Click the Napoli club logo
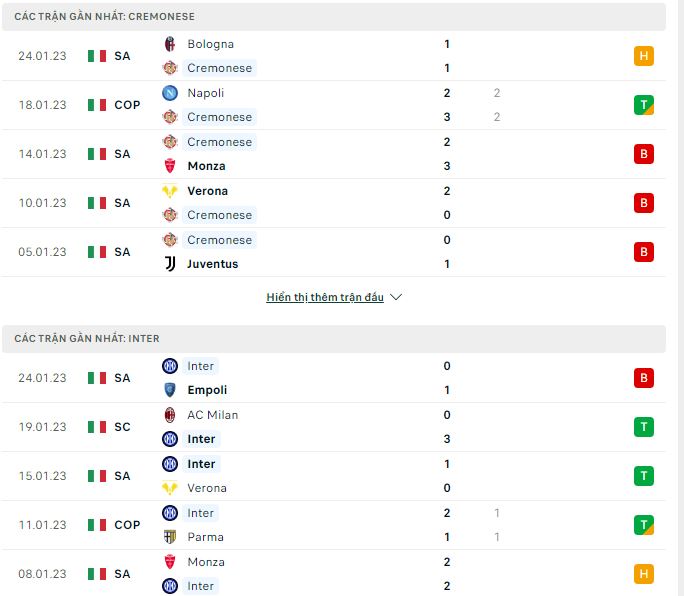The width and height of the screenshot is (684, 596). [170, 93]
